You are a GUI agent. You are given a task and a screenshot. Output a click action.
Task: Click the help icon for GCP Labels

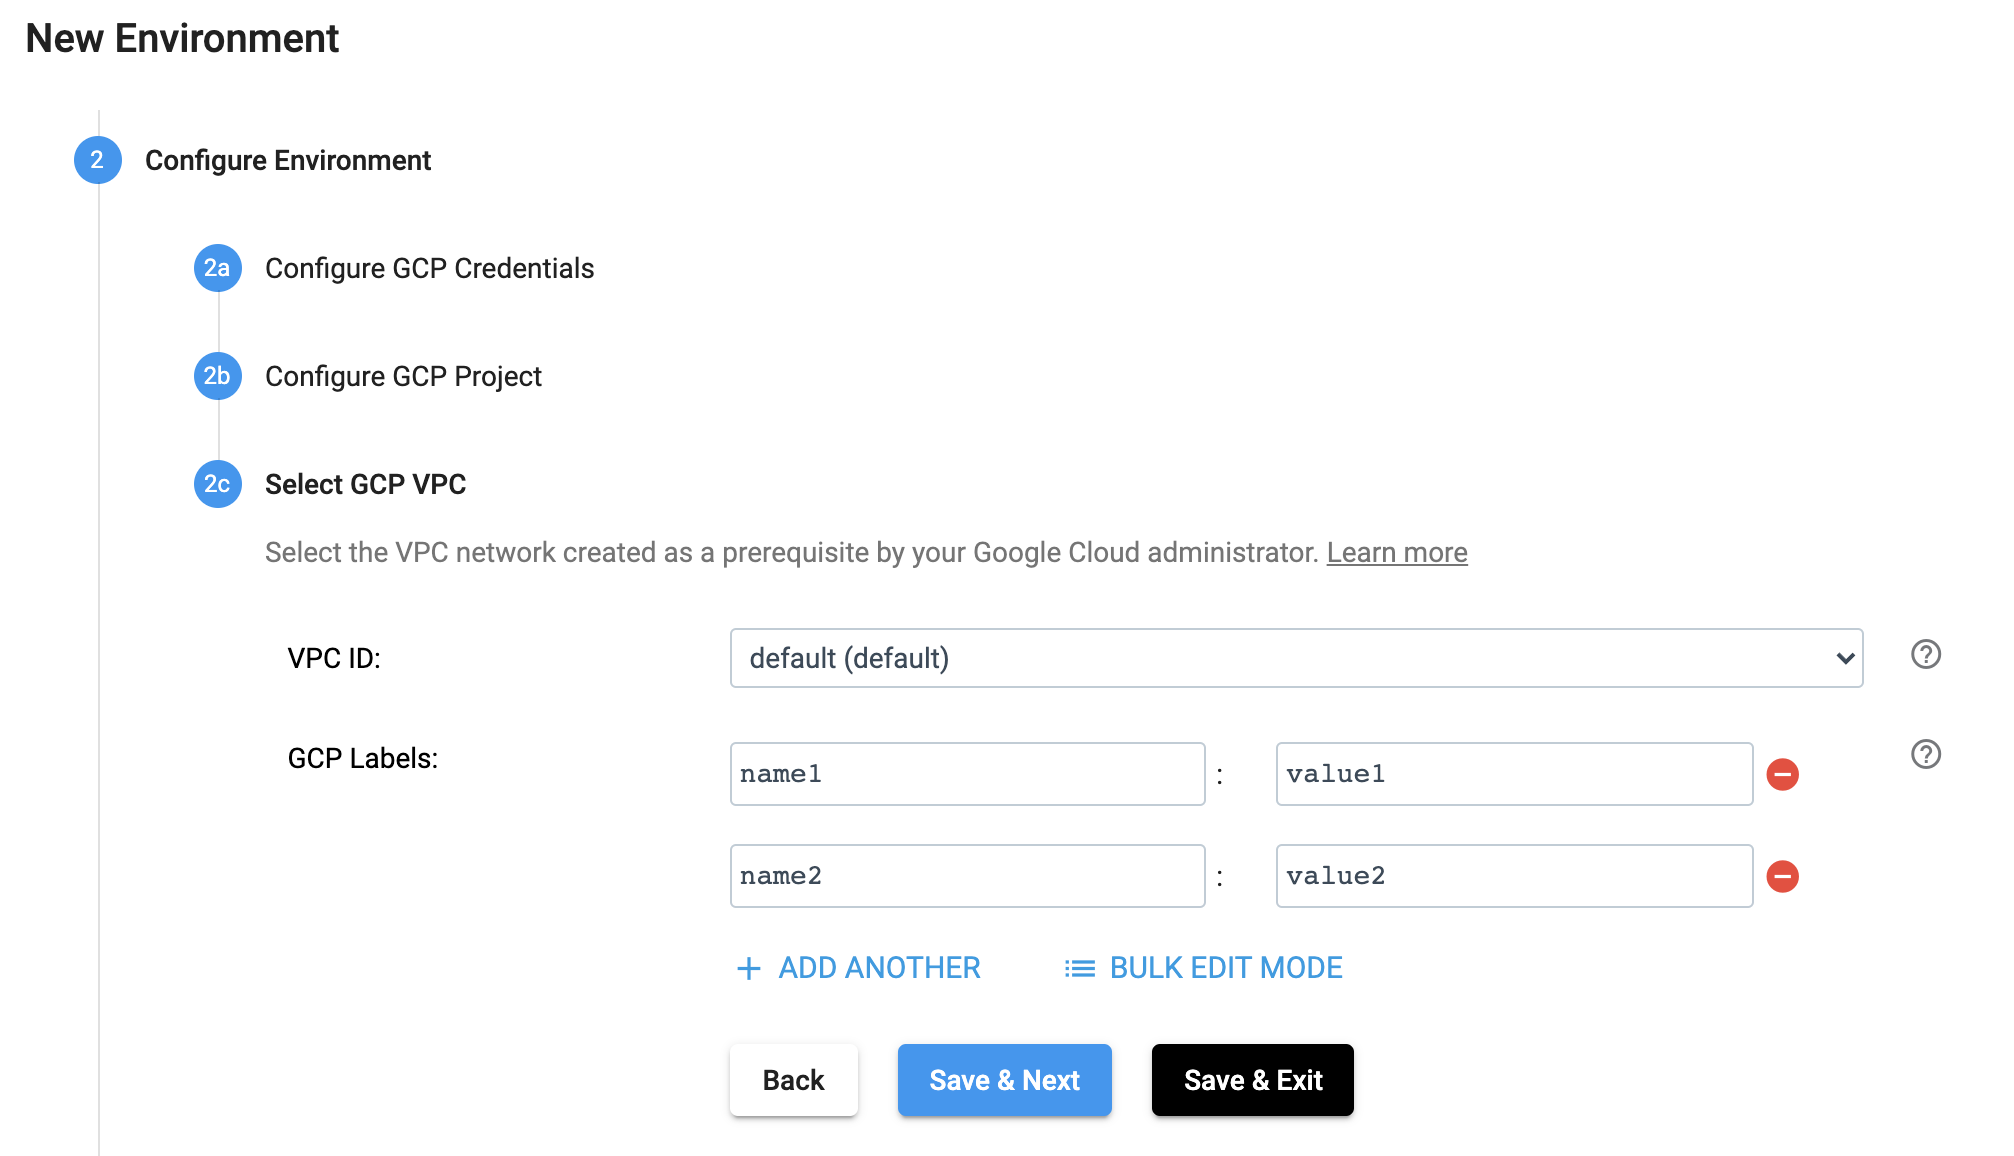click(1925, 754)
